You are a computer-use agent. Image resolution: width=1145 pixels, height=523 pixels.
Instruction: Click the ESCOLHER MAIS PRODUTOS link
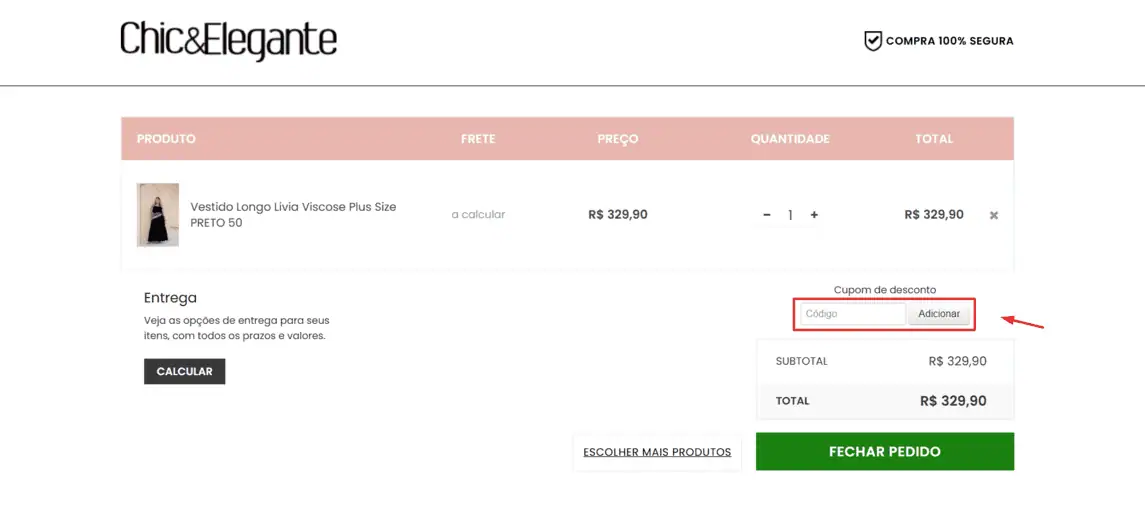657,452
